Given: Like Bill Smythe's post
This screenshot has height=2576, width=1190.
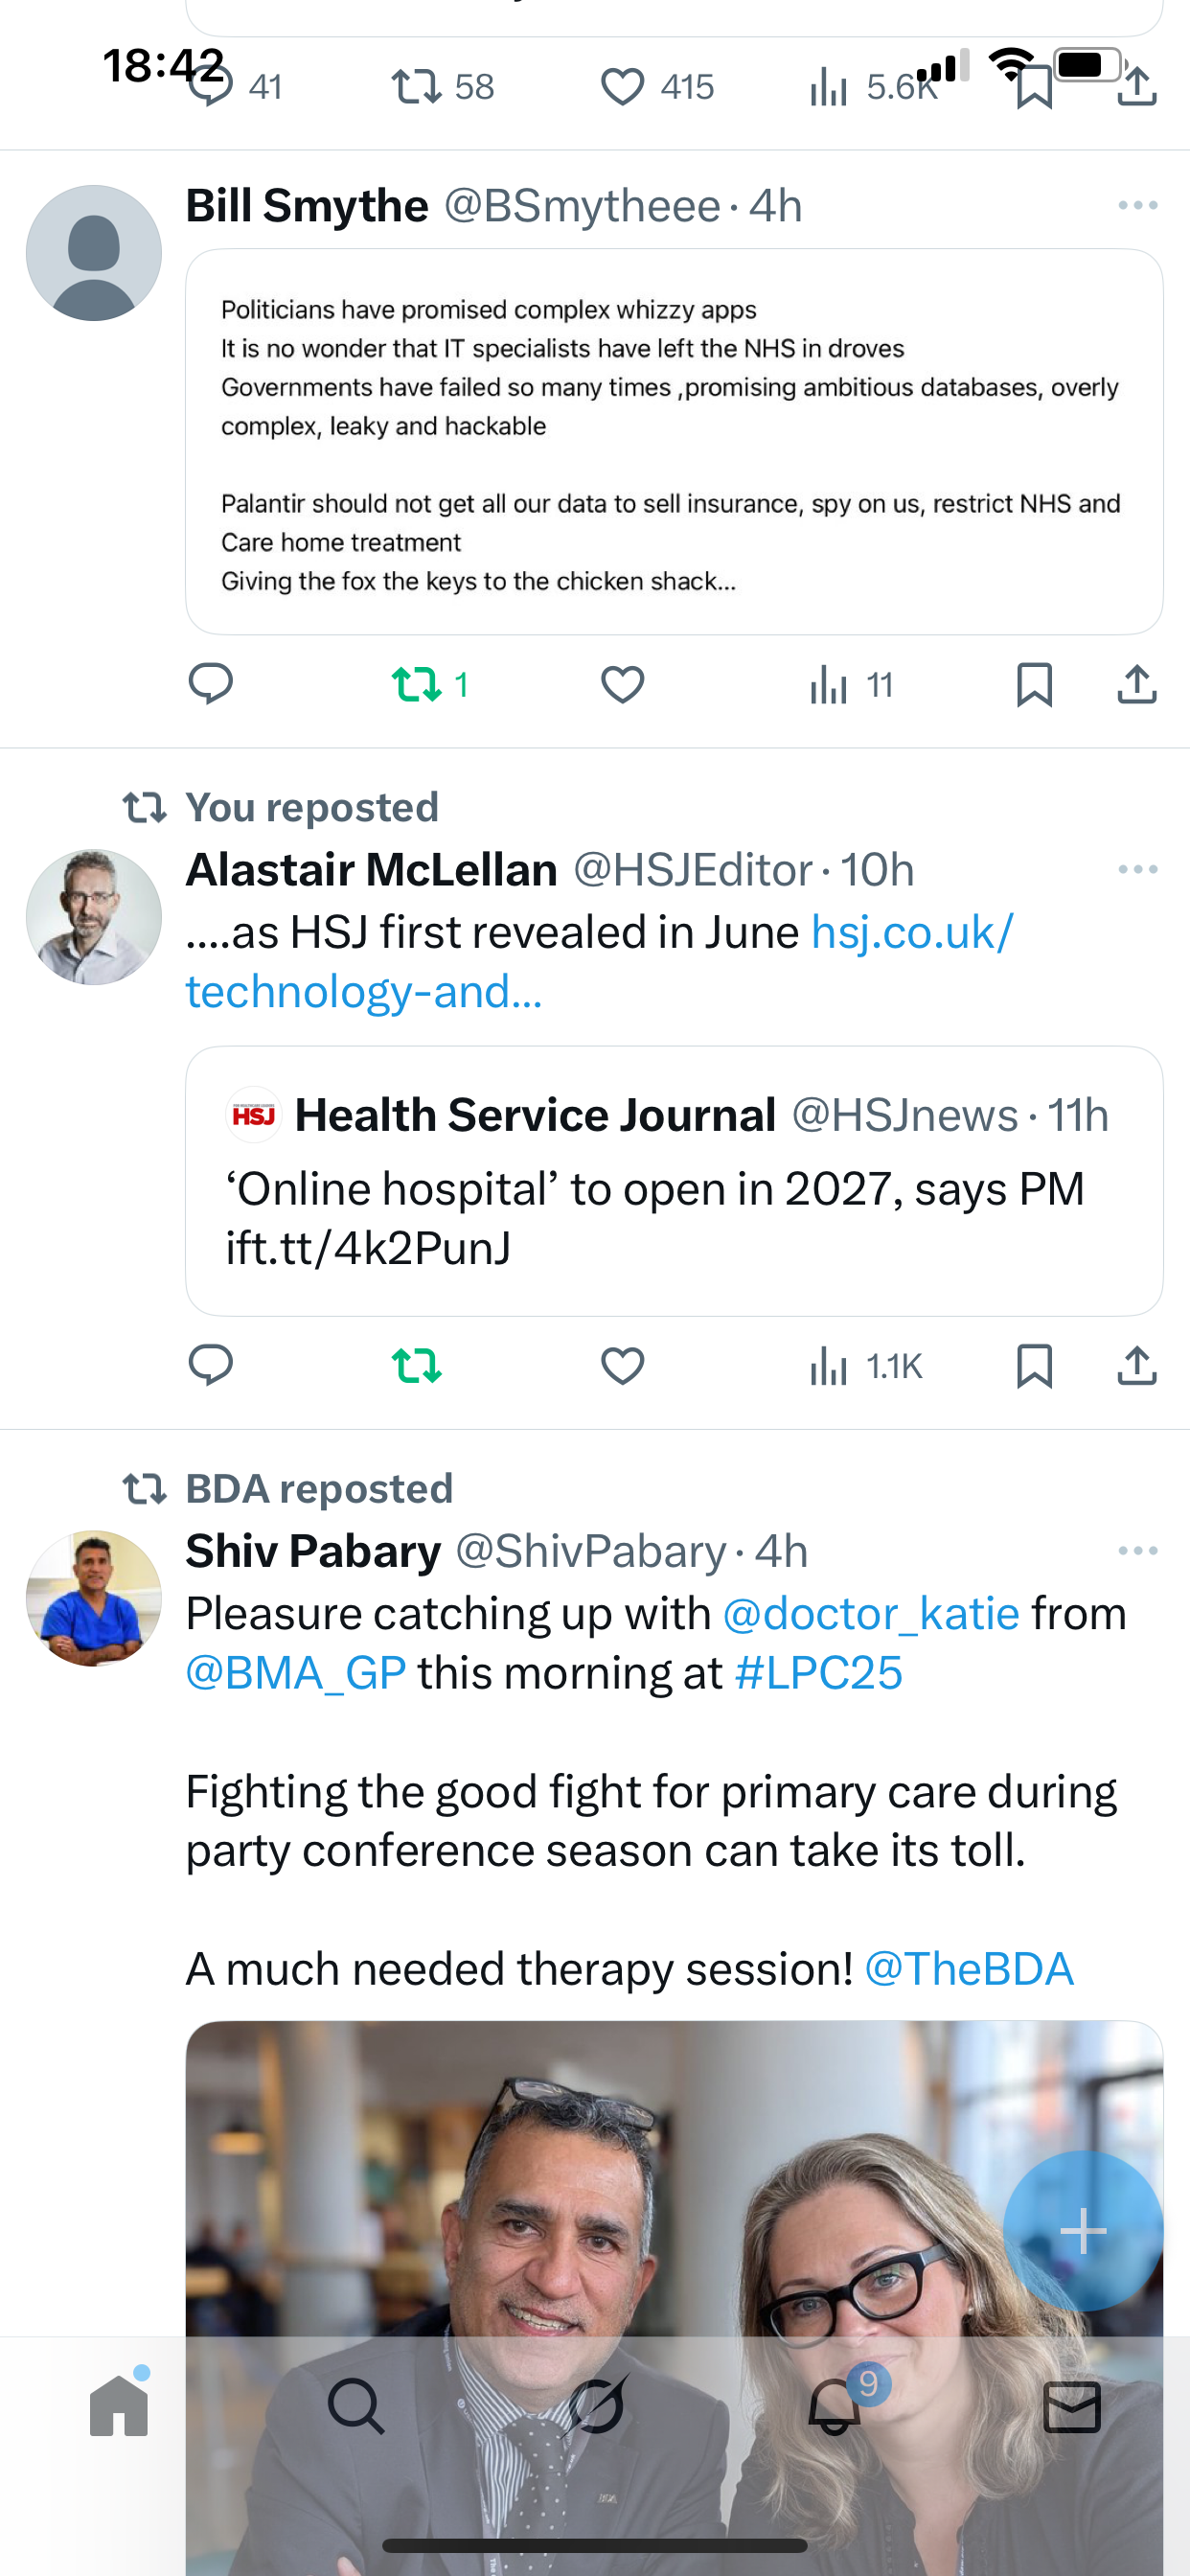Looking at the screenshot, I should point(622,685).
